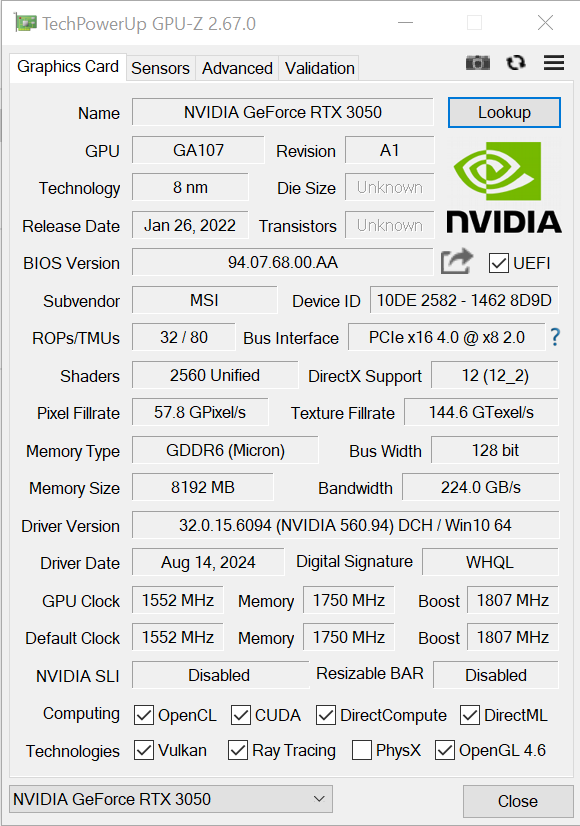Take a screenshot with the camera icon

478,63
